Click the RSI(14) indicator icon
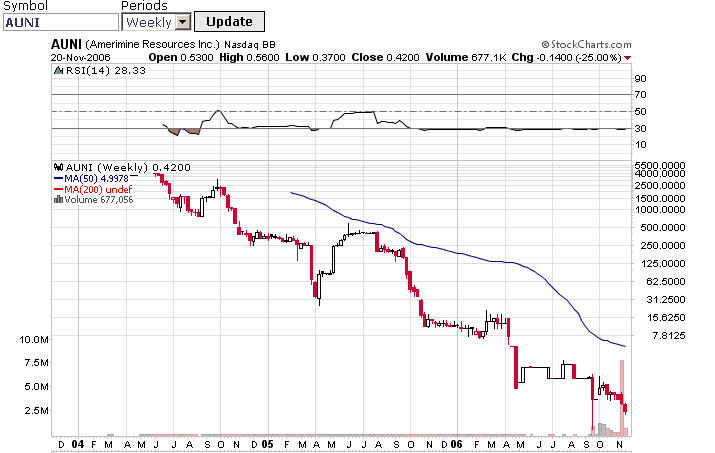This screenshot has height=453, width=715. 58,70
